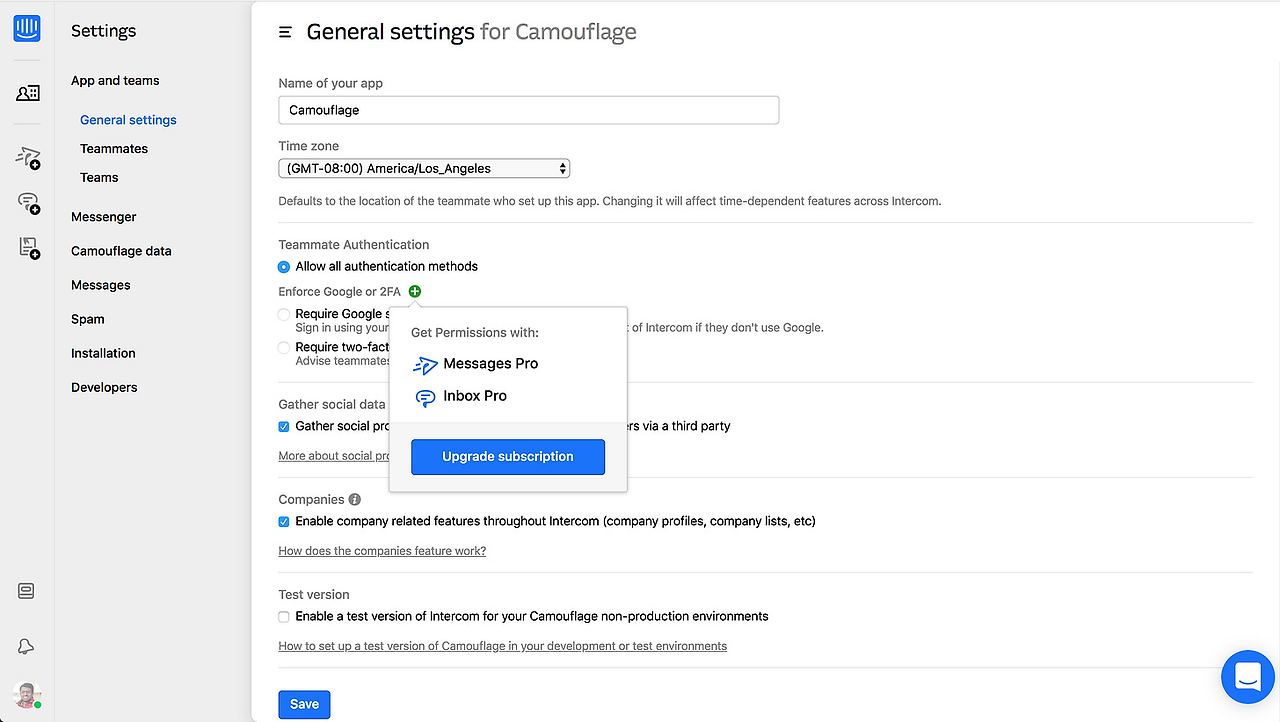This screenshot has width=1280, height=722.
Task: Uncheck Enable company related features checkbox
Action: pos(284,521)
